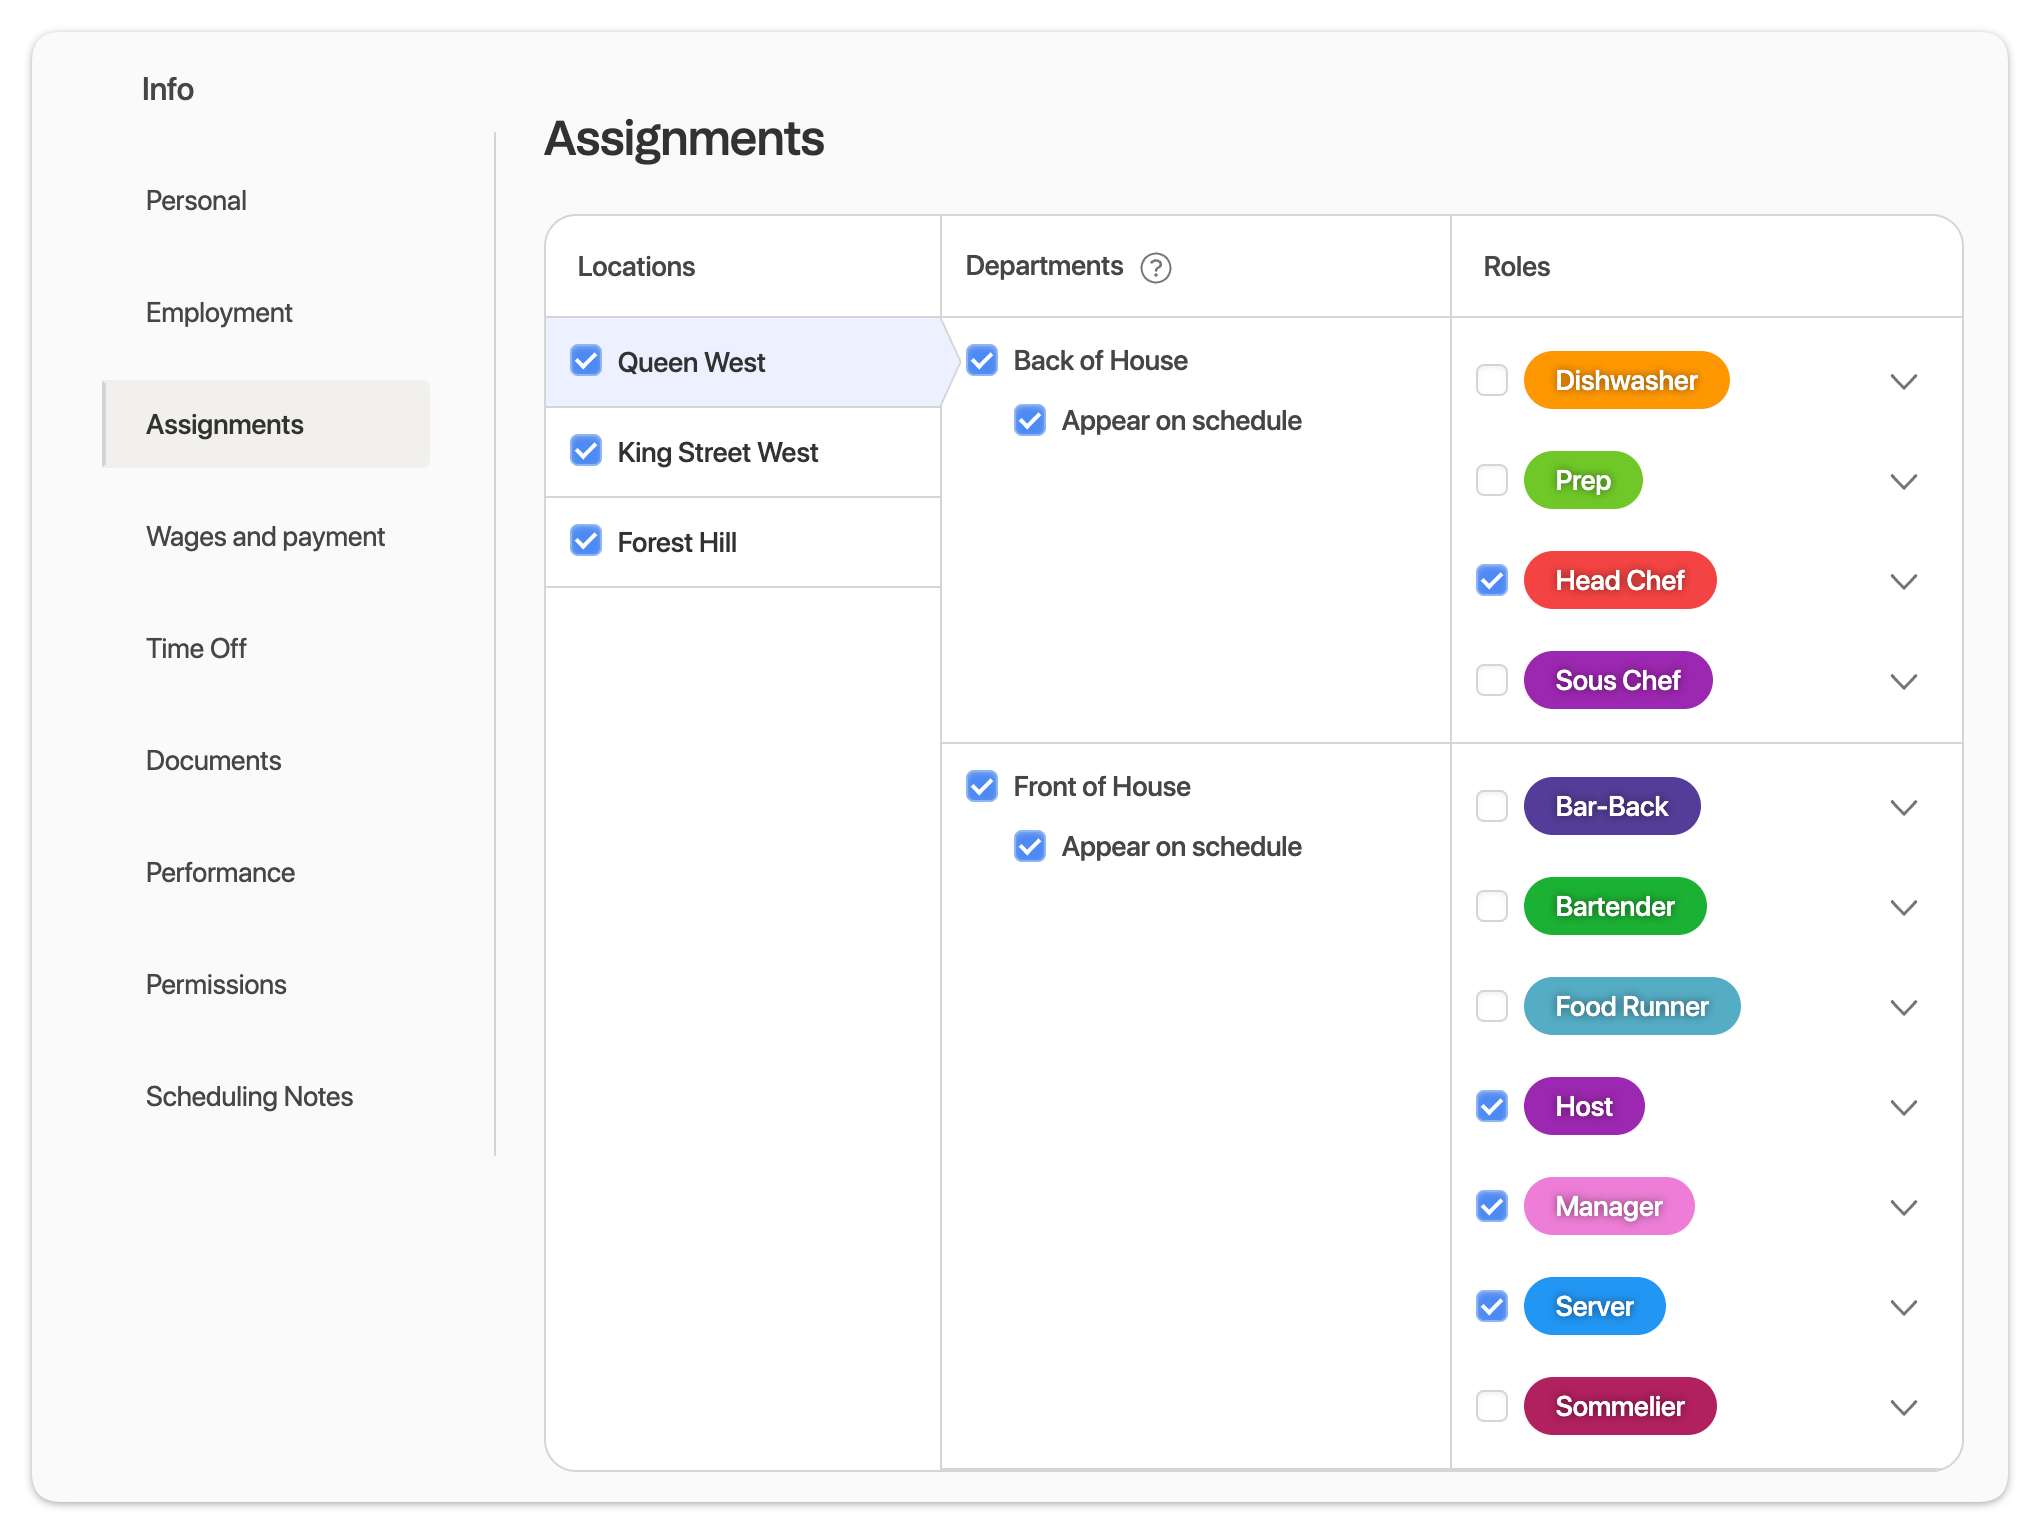The height and width of the screenshot is (1534, 2040).
Task: Disable the Front of House department
Action: pyautogui.click(x=982, y=786)
